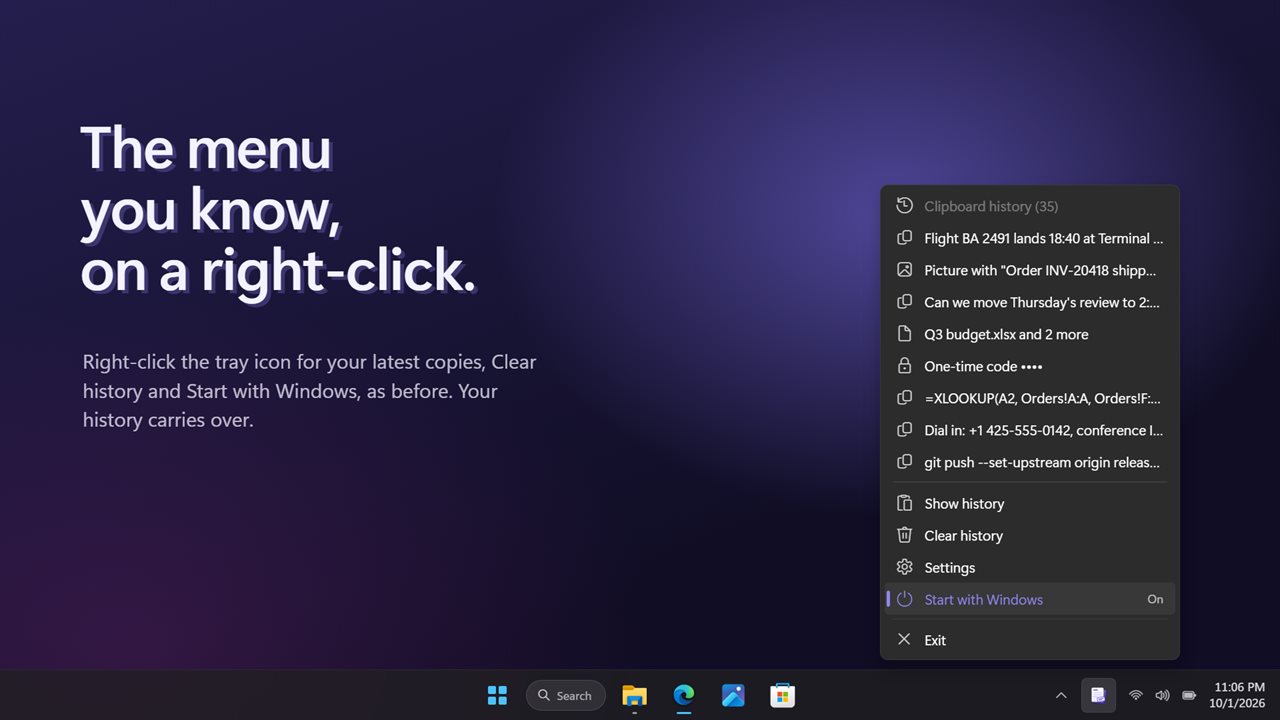Screen dimensions: 1280x720
Task: Click the Show history clipboard icon
Action: tap(904, 503)
